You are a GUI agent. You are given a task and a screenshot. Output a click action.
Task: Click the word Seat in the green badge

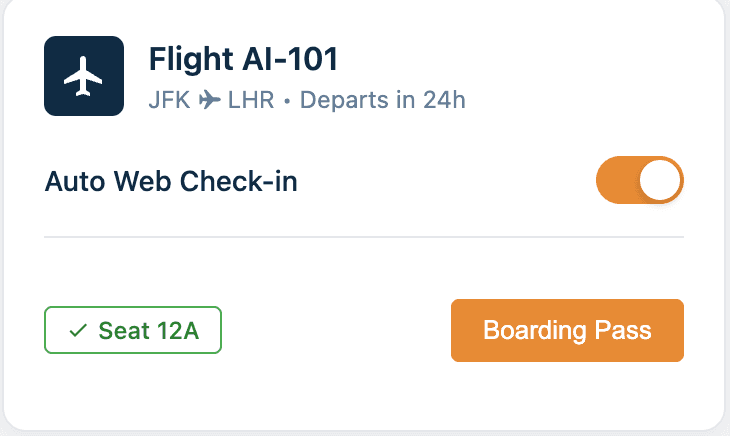[x=120, y=331]
